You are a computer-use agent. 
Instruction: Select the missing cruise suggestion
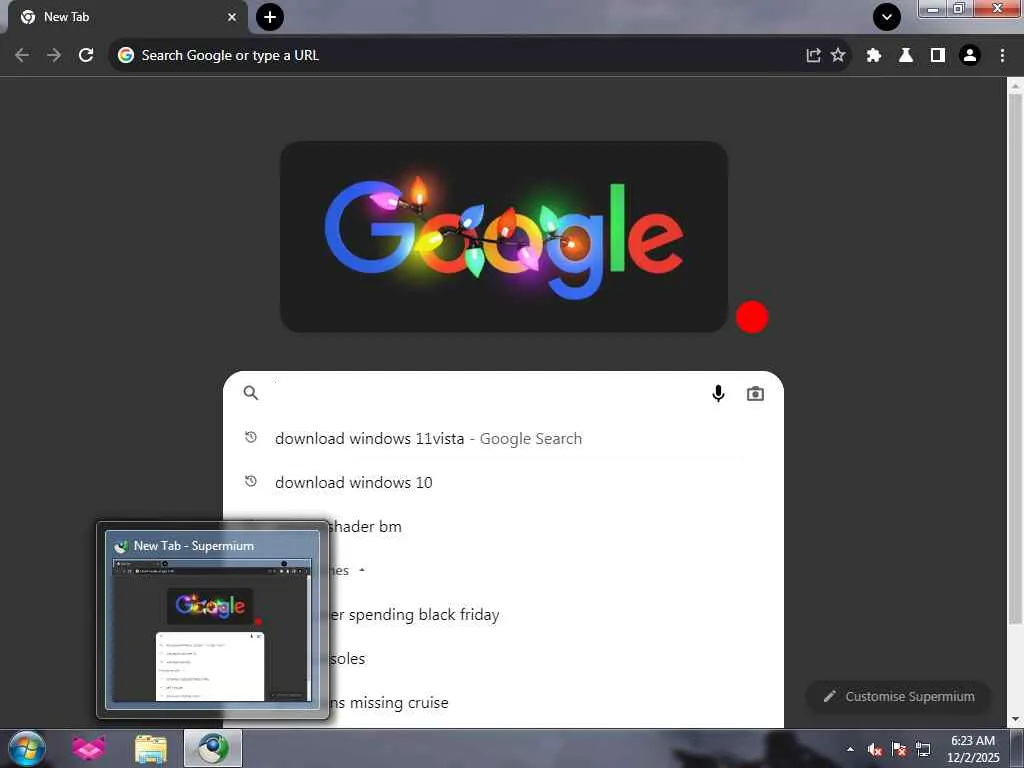(504, 703)
